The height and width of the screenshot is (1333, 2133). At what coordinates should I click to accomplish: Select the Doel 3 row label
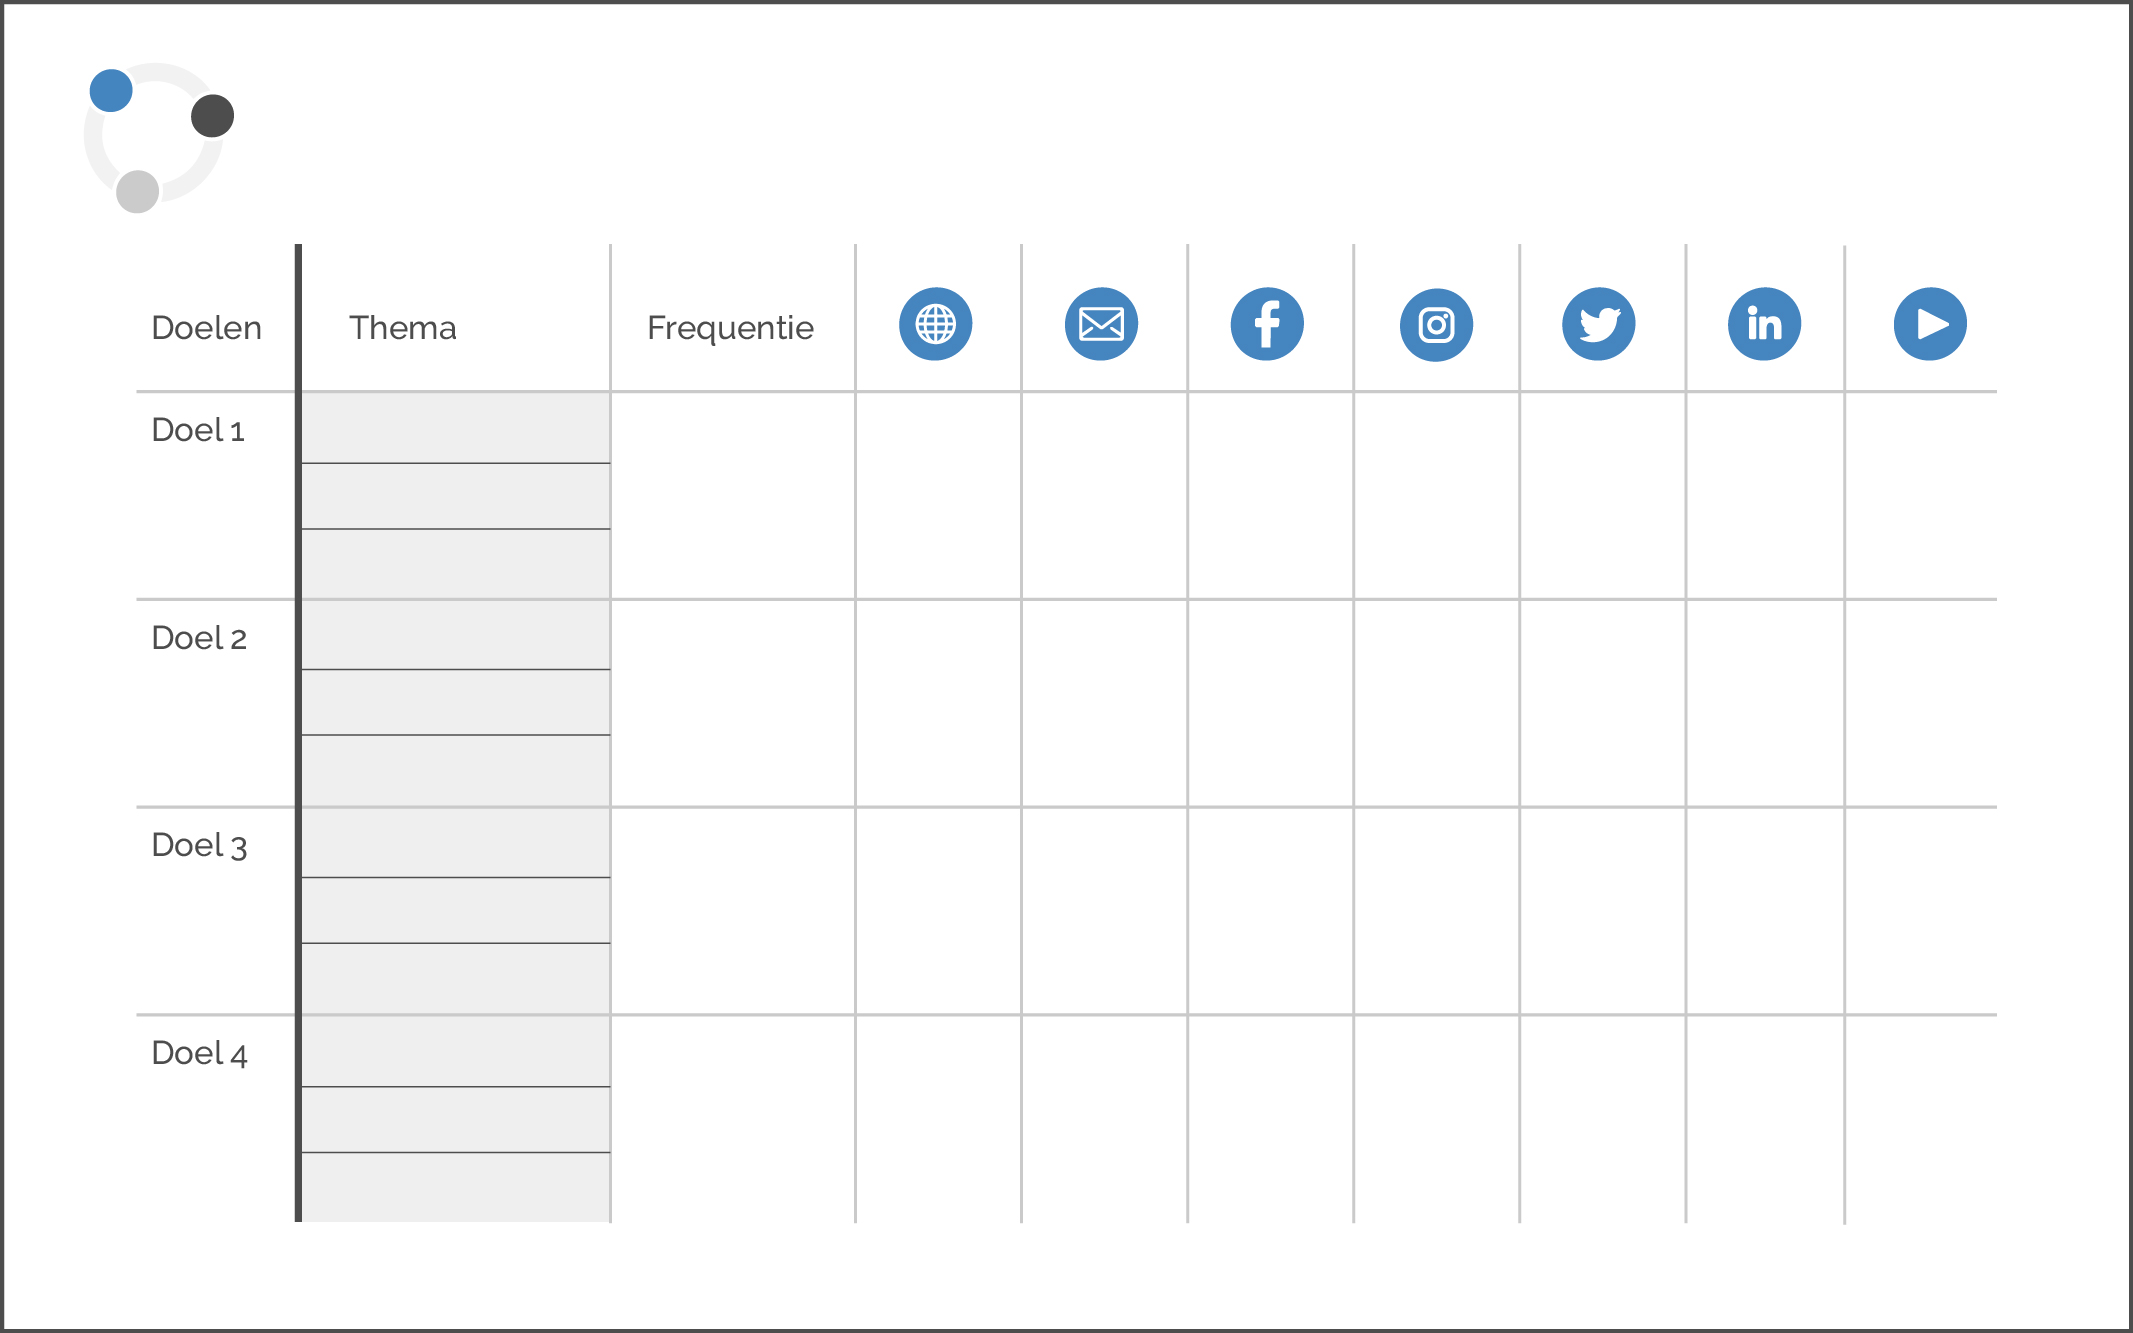(199, 846)
